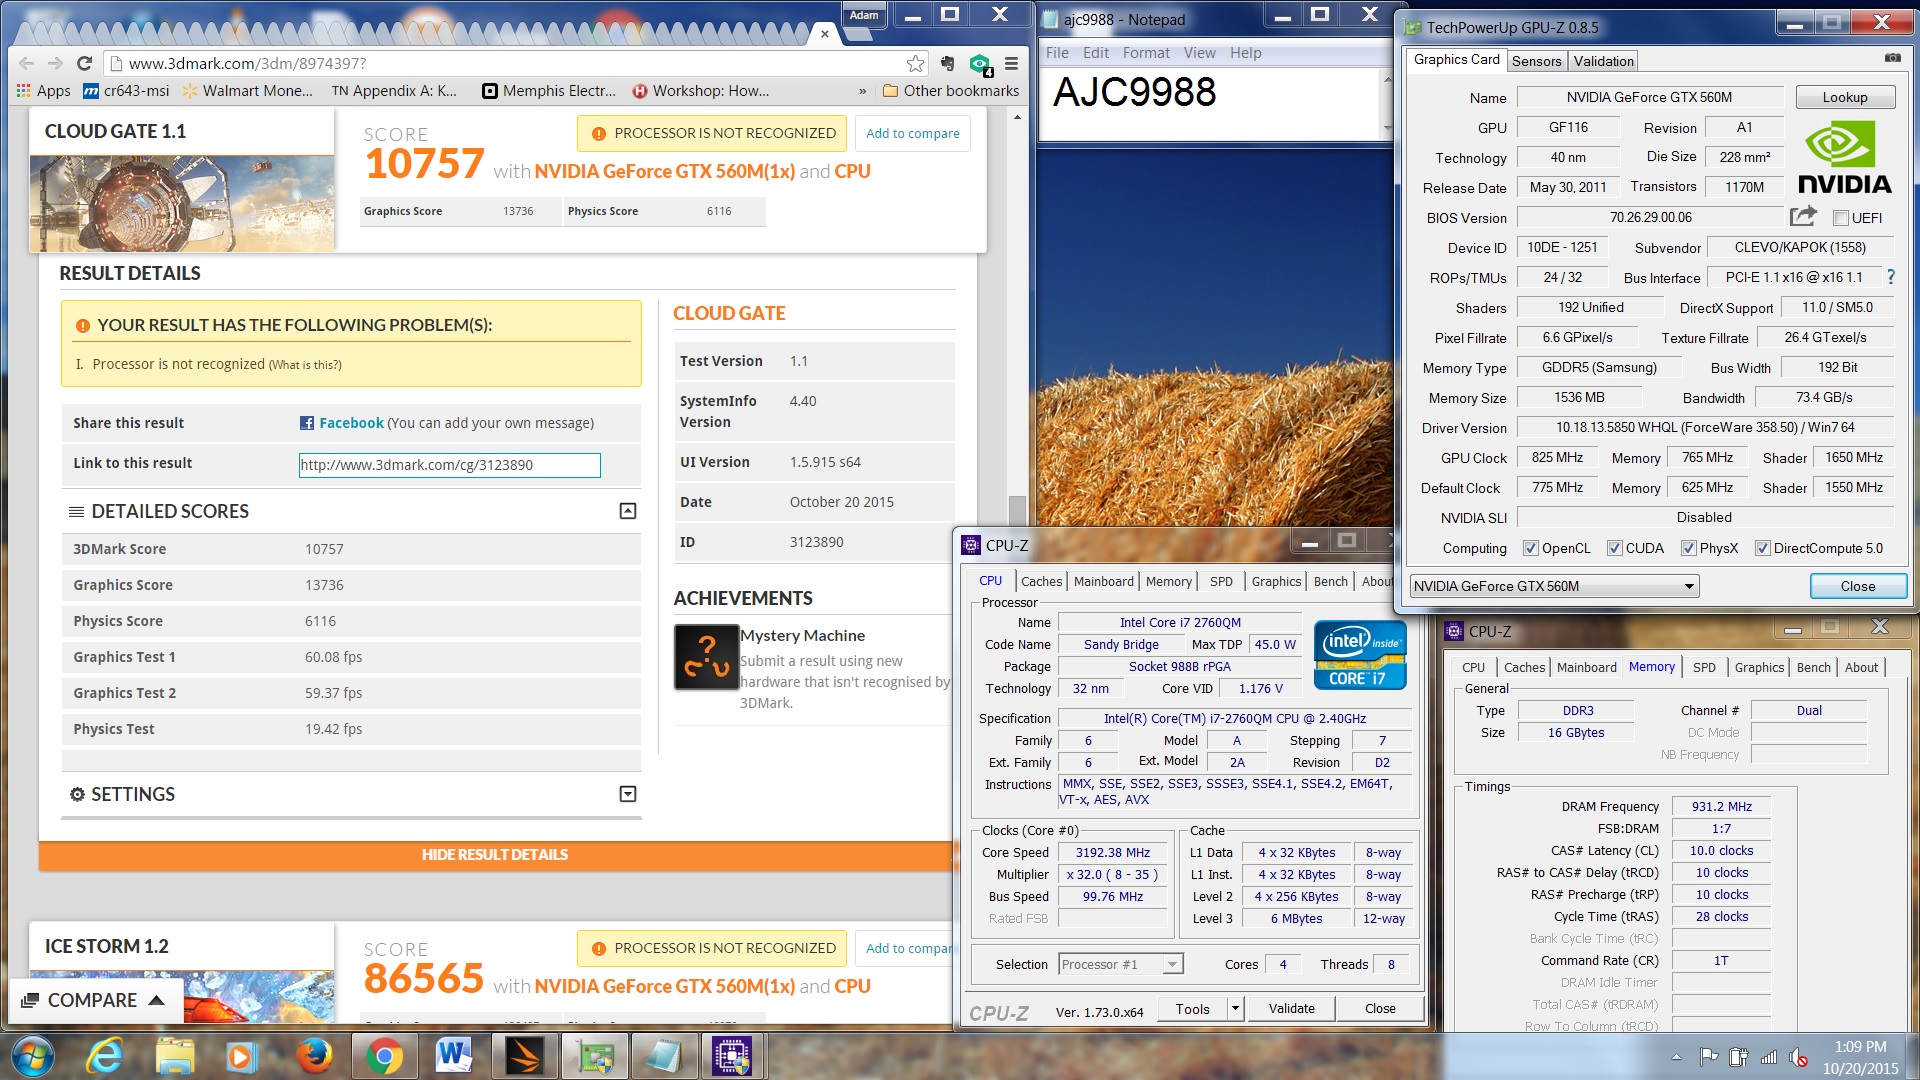Switch to Microsoft Word in the taskbar
The image size is (1920, 1080).
(454, 1056)
